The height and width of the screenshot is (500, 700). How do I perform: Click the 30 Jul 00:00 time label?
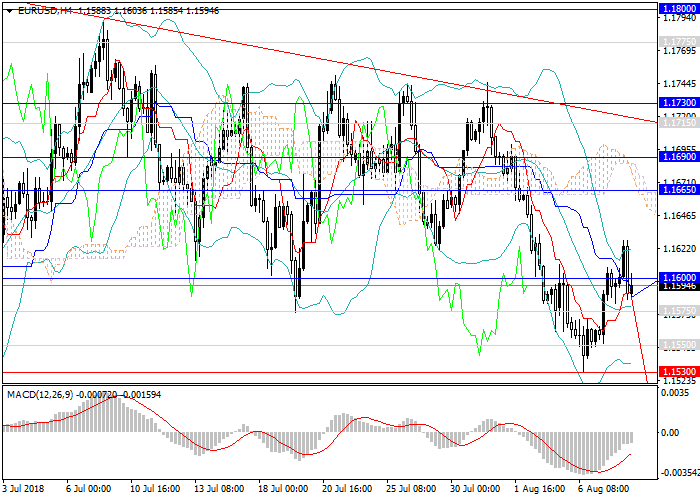pyautogui.click(x=475, y=488)
